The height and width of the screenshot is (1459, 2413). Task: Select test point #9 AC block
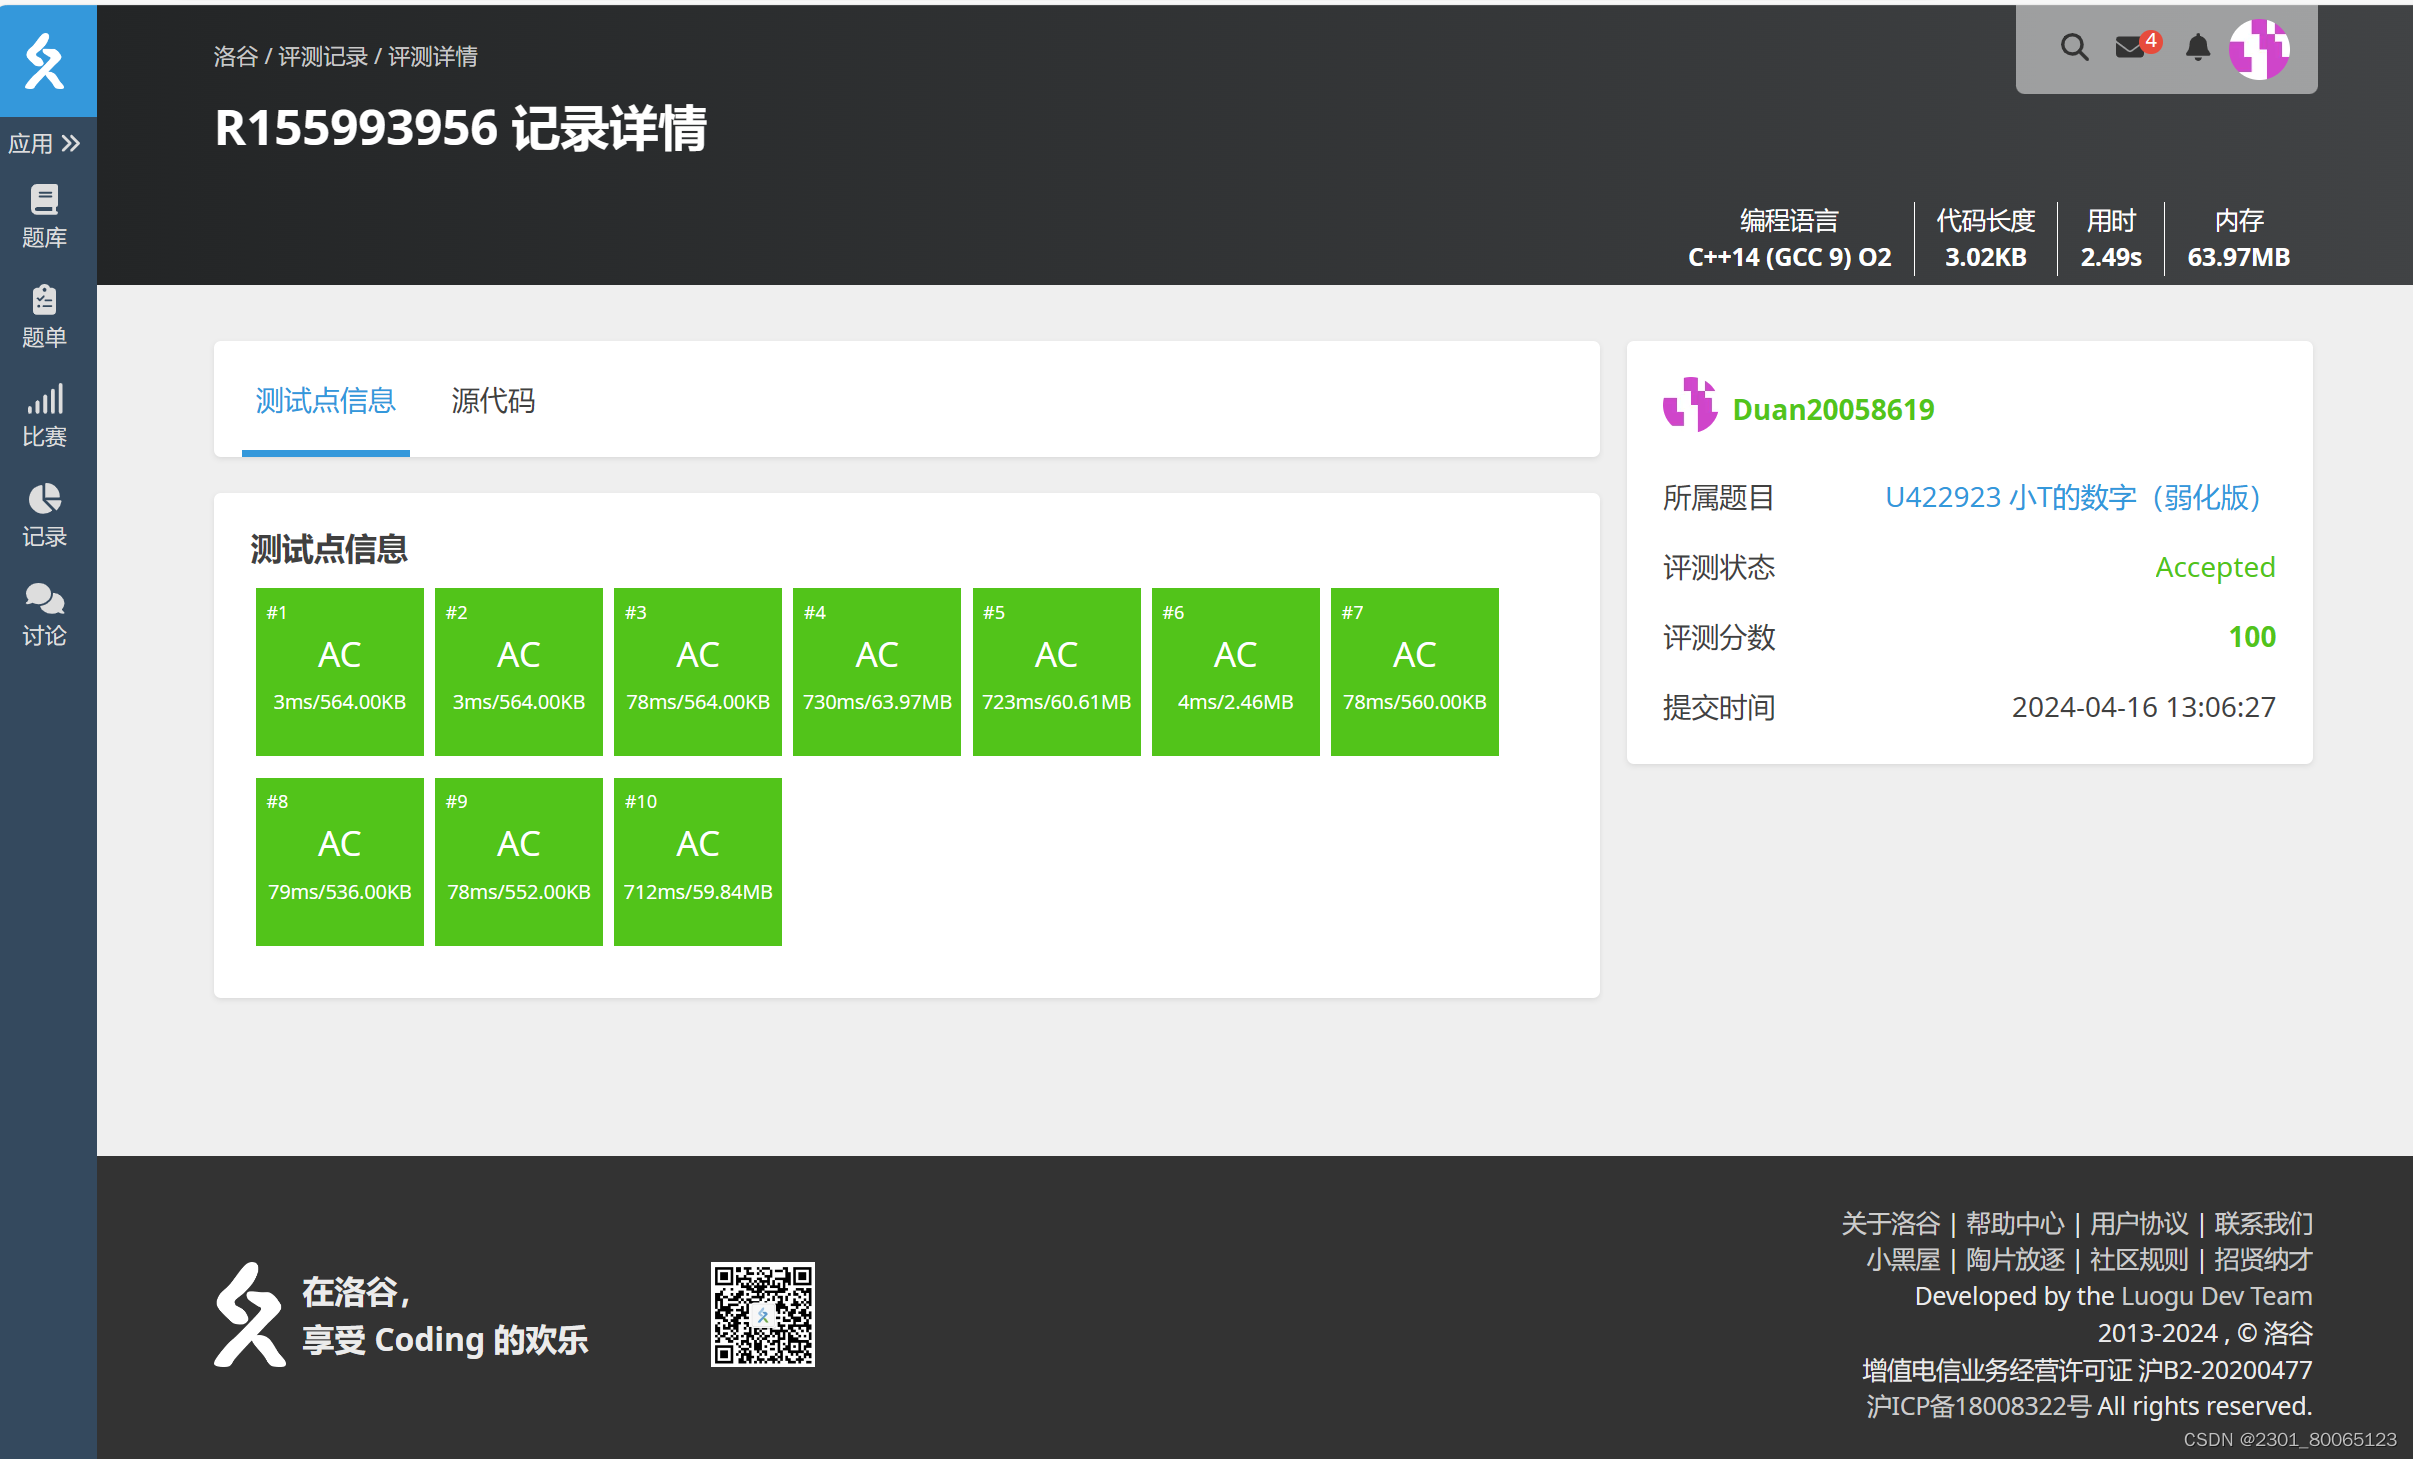point(519,861)
